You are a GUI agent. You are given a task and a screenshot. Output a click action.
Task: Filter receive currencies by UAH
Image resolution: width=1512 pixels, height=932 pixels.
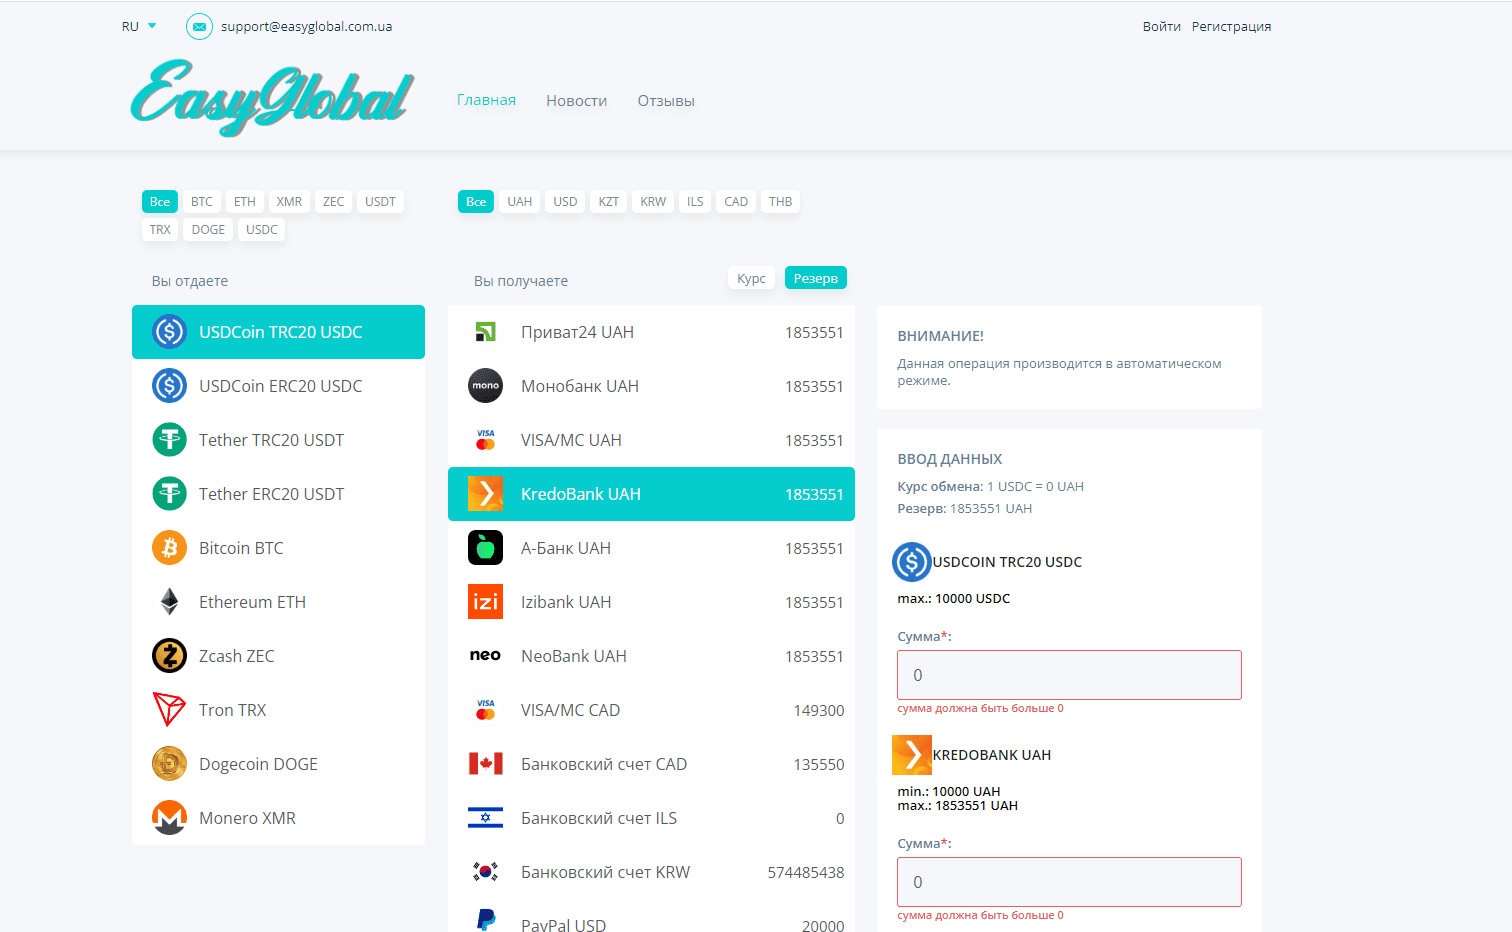click(520, 201)
